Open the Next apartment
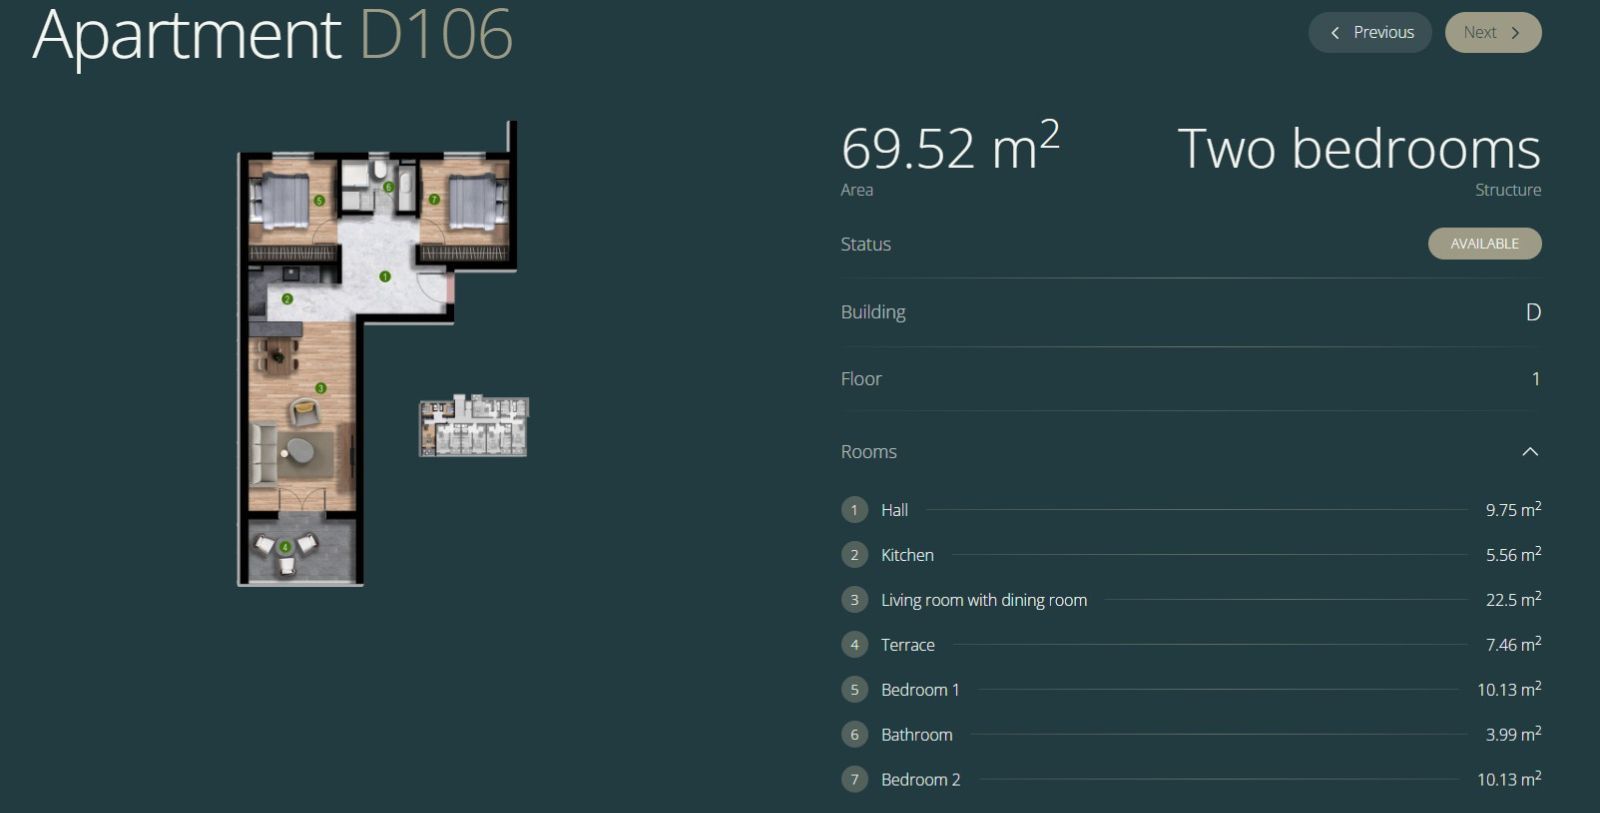1600x813 pixels. click(1493, 33)
